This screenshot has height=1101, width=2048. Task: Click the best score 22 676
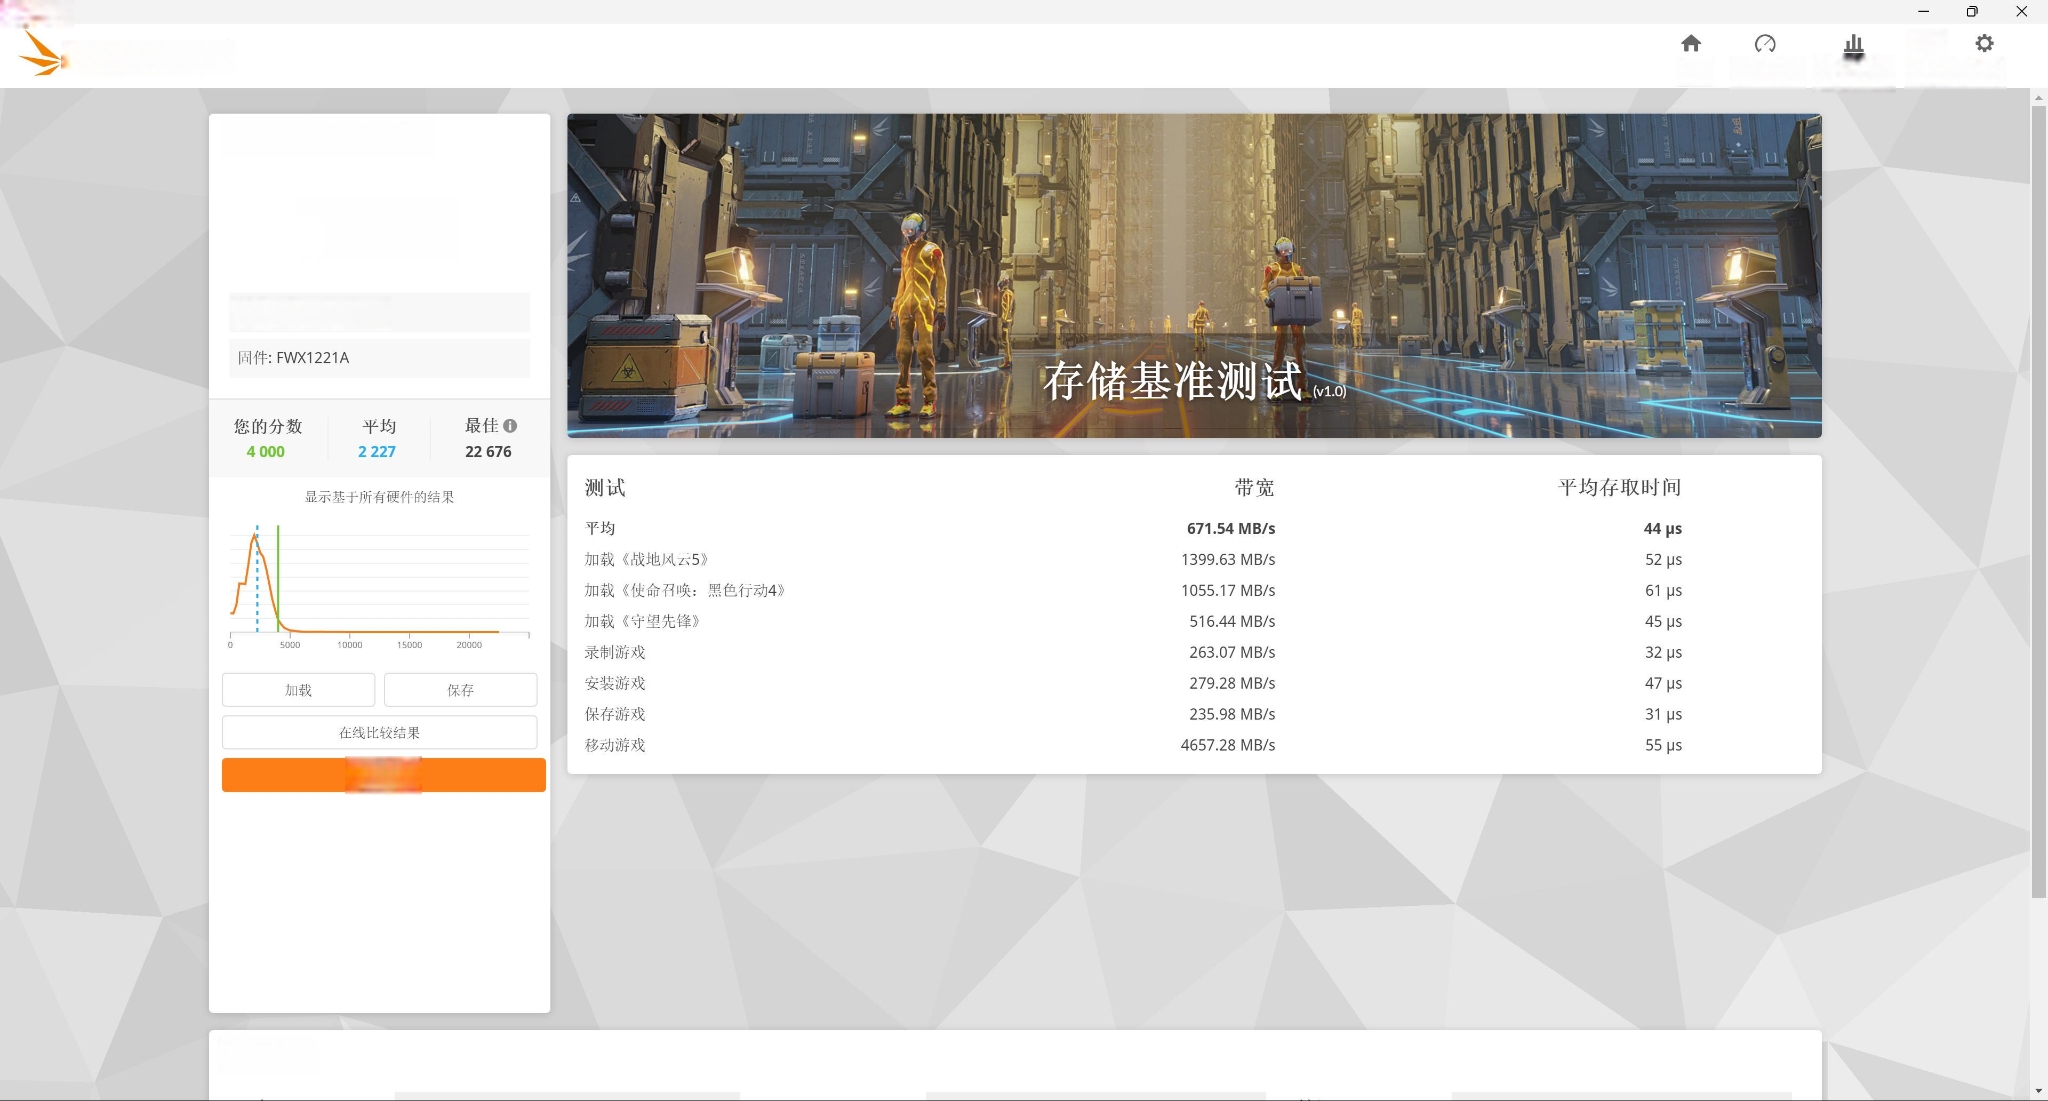click(x=488, y=452)
